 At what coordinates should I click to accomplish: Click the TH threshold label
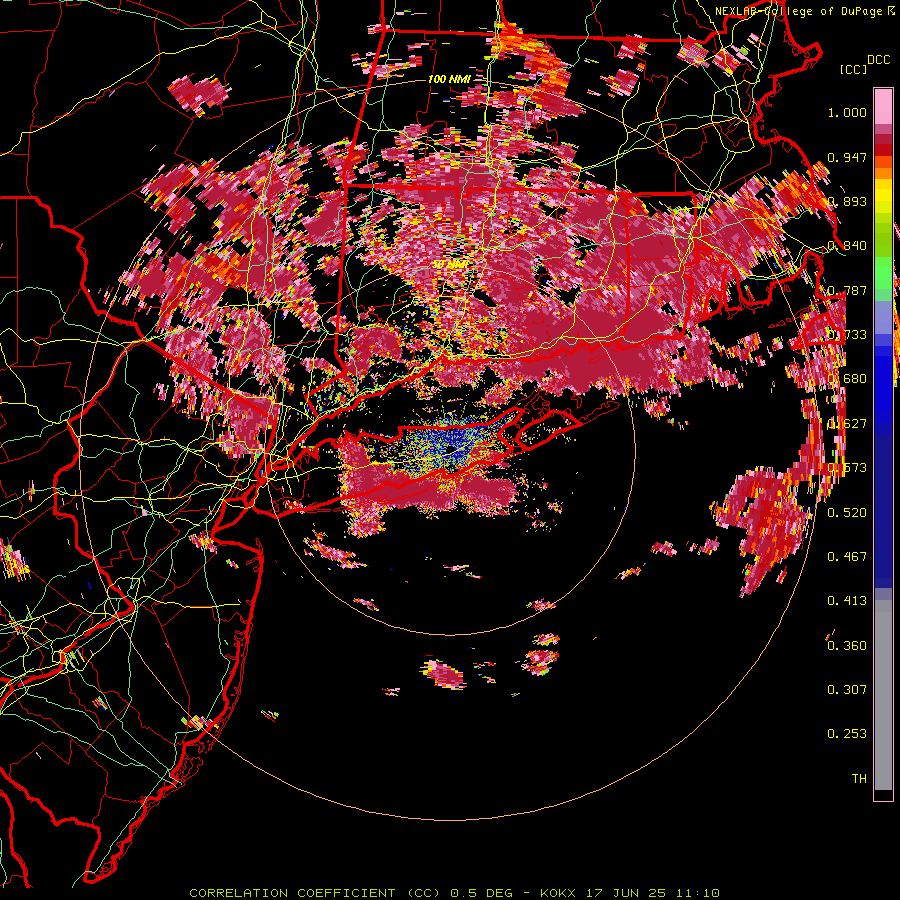coord(859,778)
